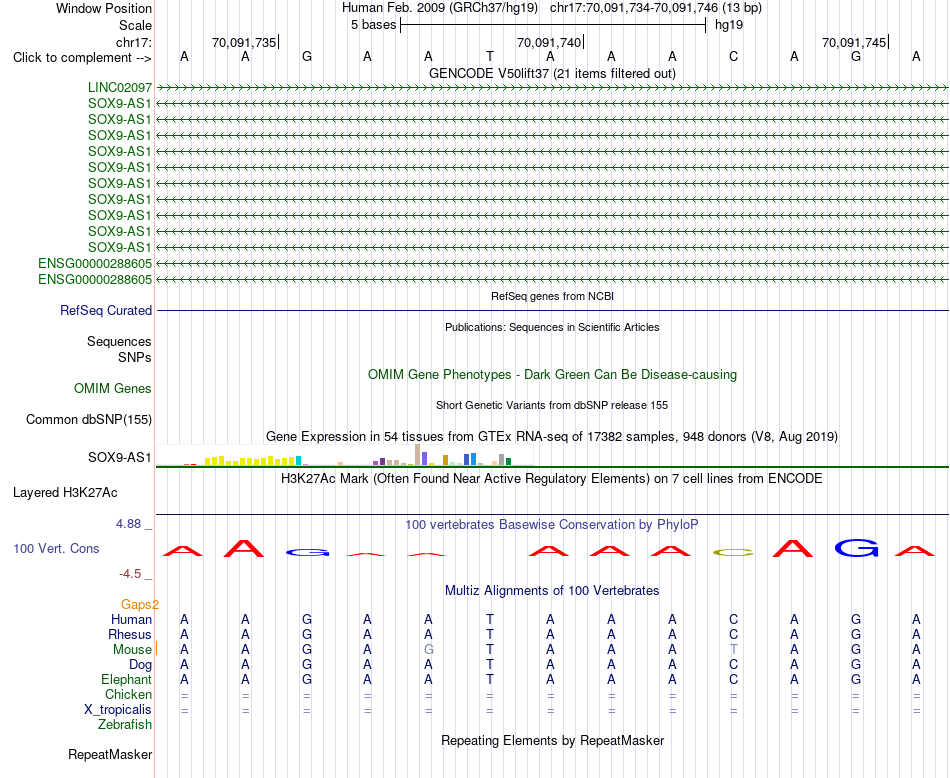Click the Common dbSNP(155) track label
Image resolution: width=950 pixels, height=778 pixels.
(x=89, y=419)
